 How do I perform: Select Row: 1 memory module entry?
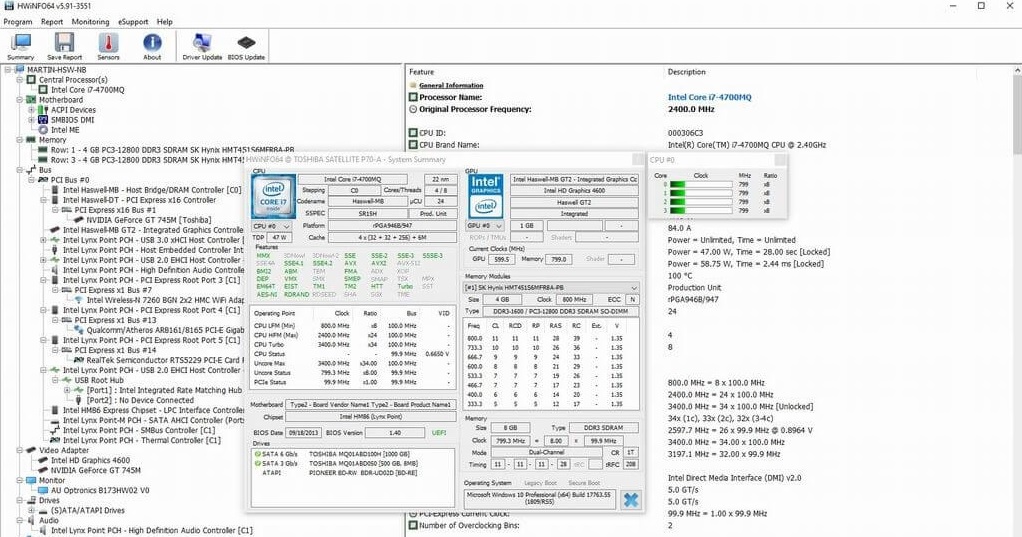173,150
